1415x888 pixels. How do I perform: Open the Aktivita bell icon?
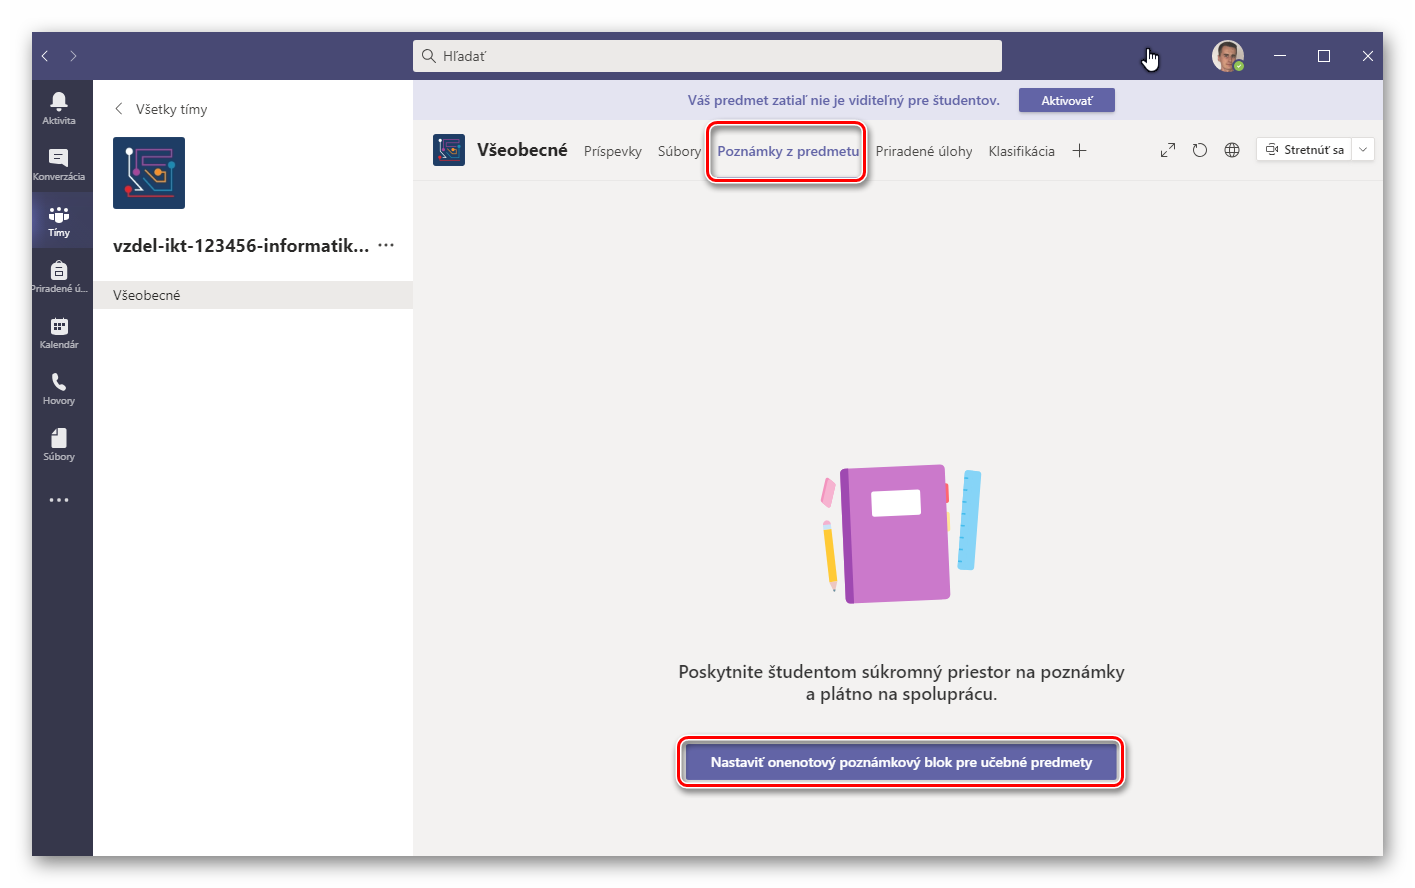[x=59, y=107]
